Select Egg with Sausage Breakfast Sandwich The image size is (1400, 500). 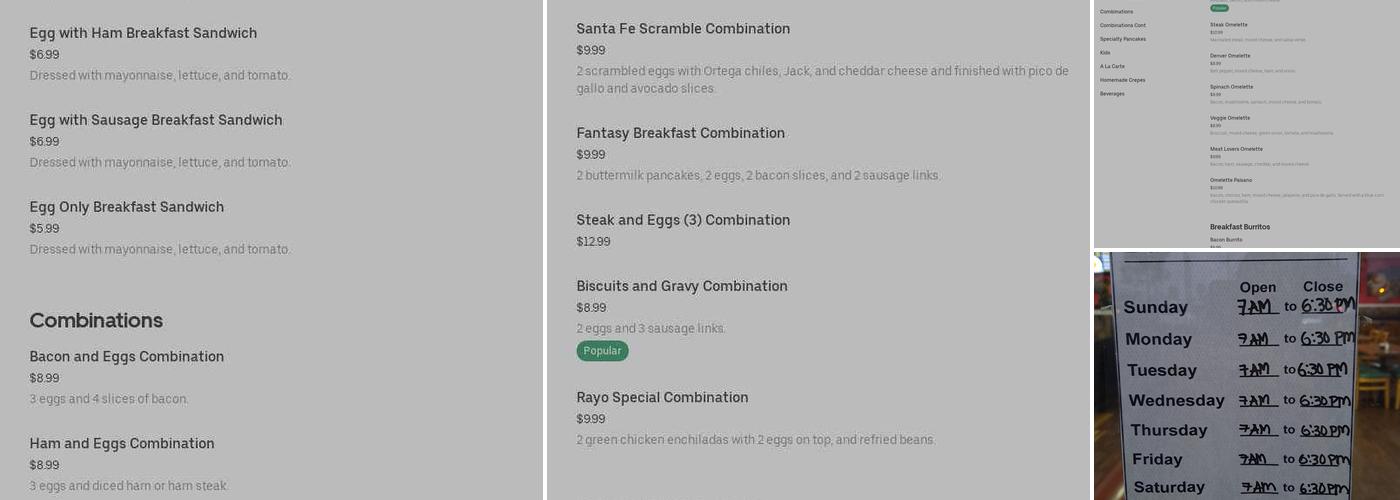click(x=156, y=120)
